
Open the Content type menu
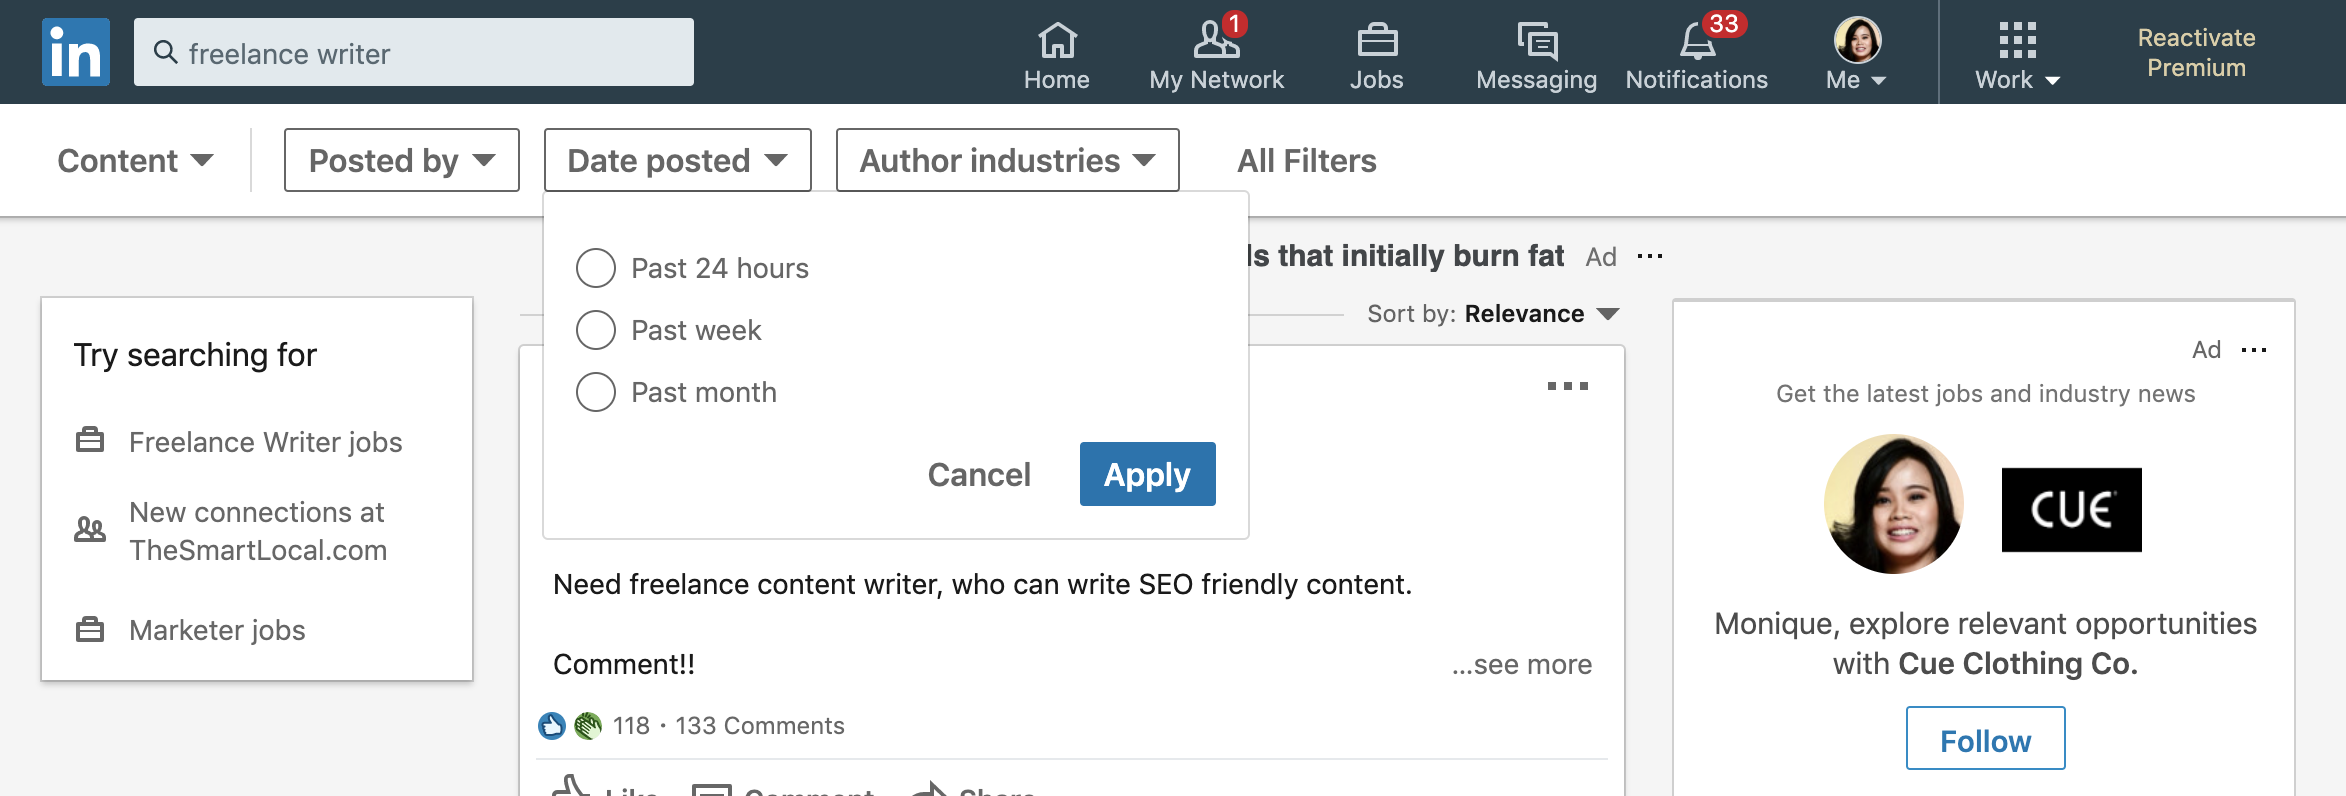[135, 160]
